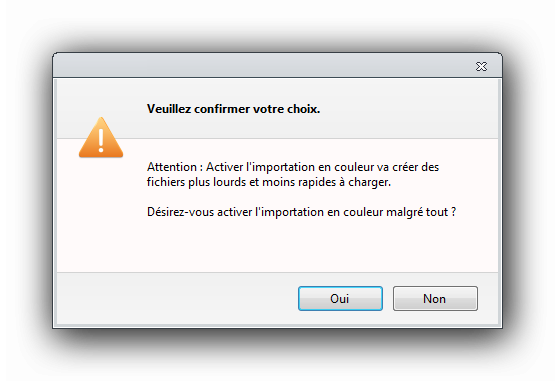
Task: Close the dialog with the X icon
Action: coord(481,66)
